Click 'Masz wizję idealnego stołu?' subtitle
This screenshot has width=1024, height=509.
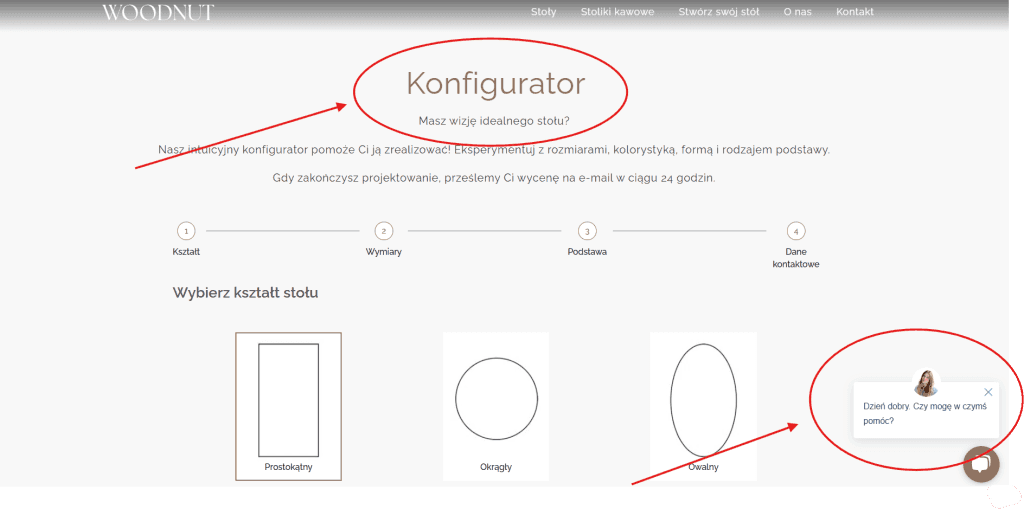click(x=494, y=121)
